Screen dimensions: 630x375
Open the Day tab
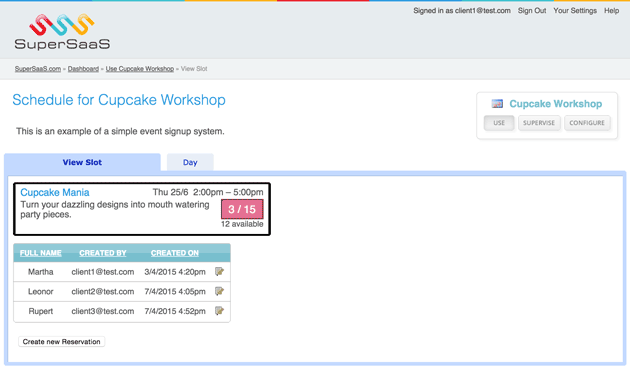(190, 162)
